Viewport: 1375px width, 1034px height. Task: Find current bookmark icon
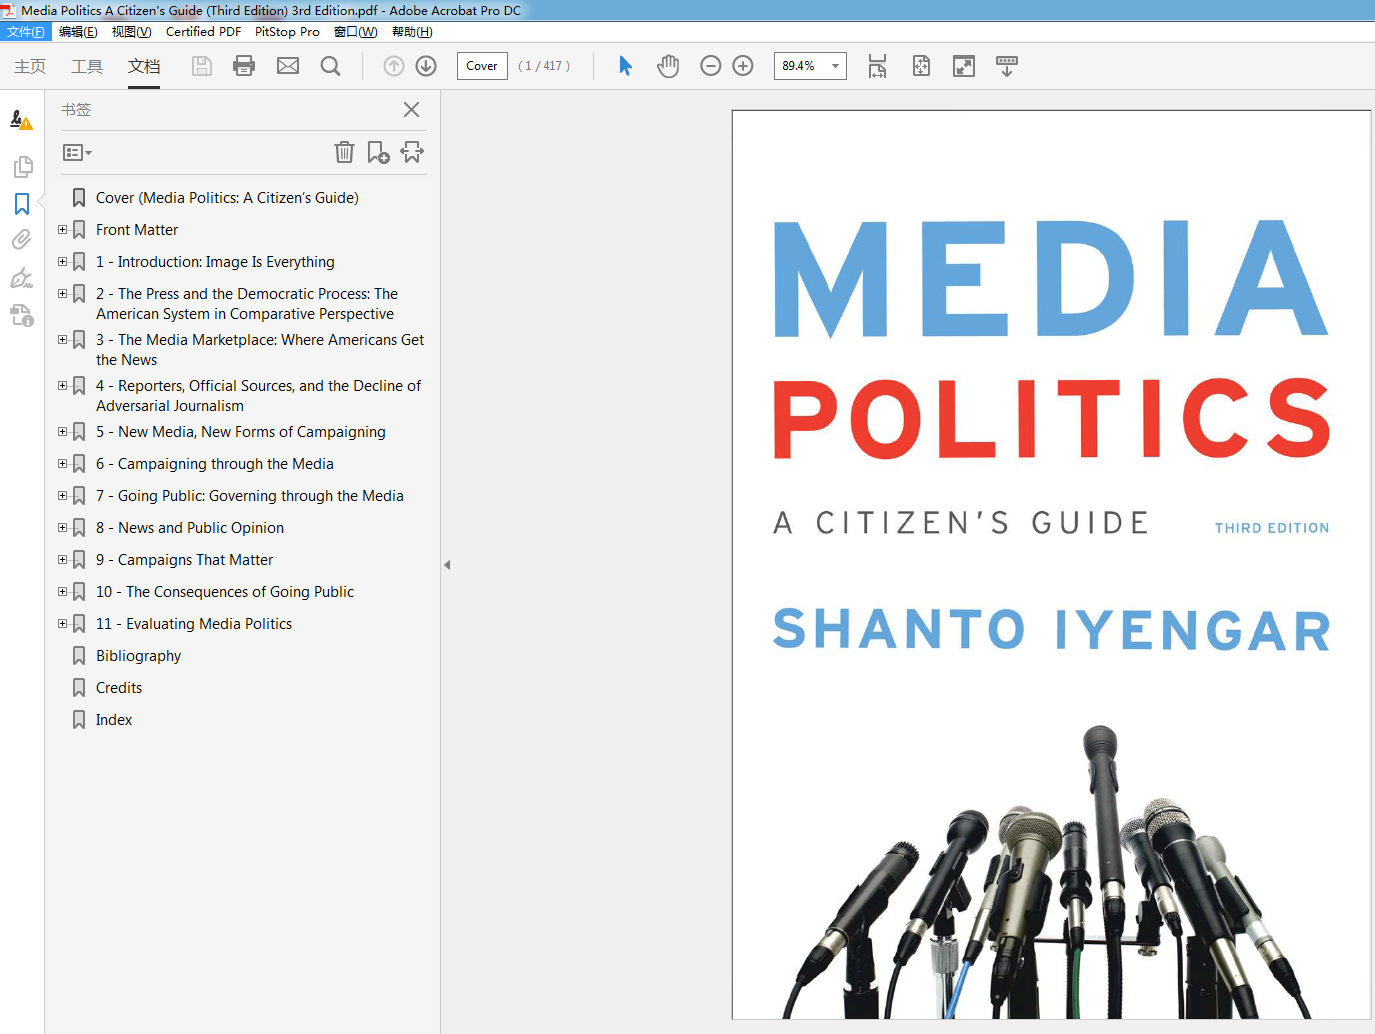(x=412, y=152)
